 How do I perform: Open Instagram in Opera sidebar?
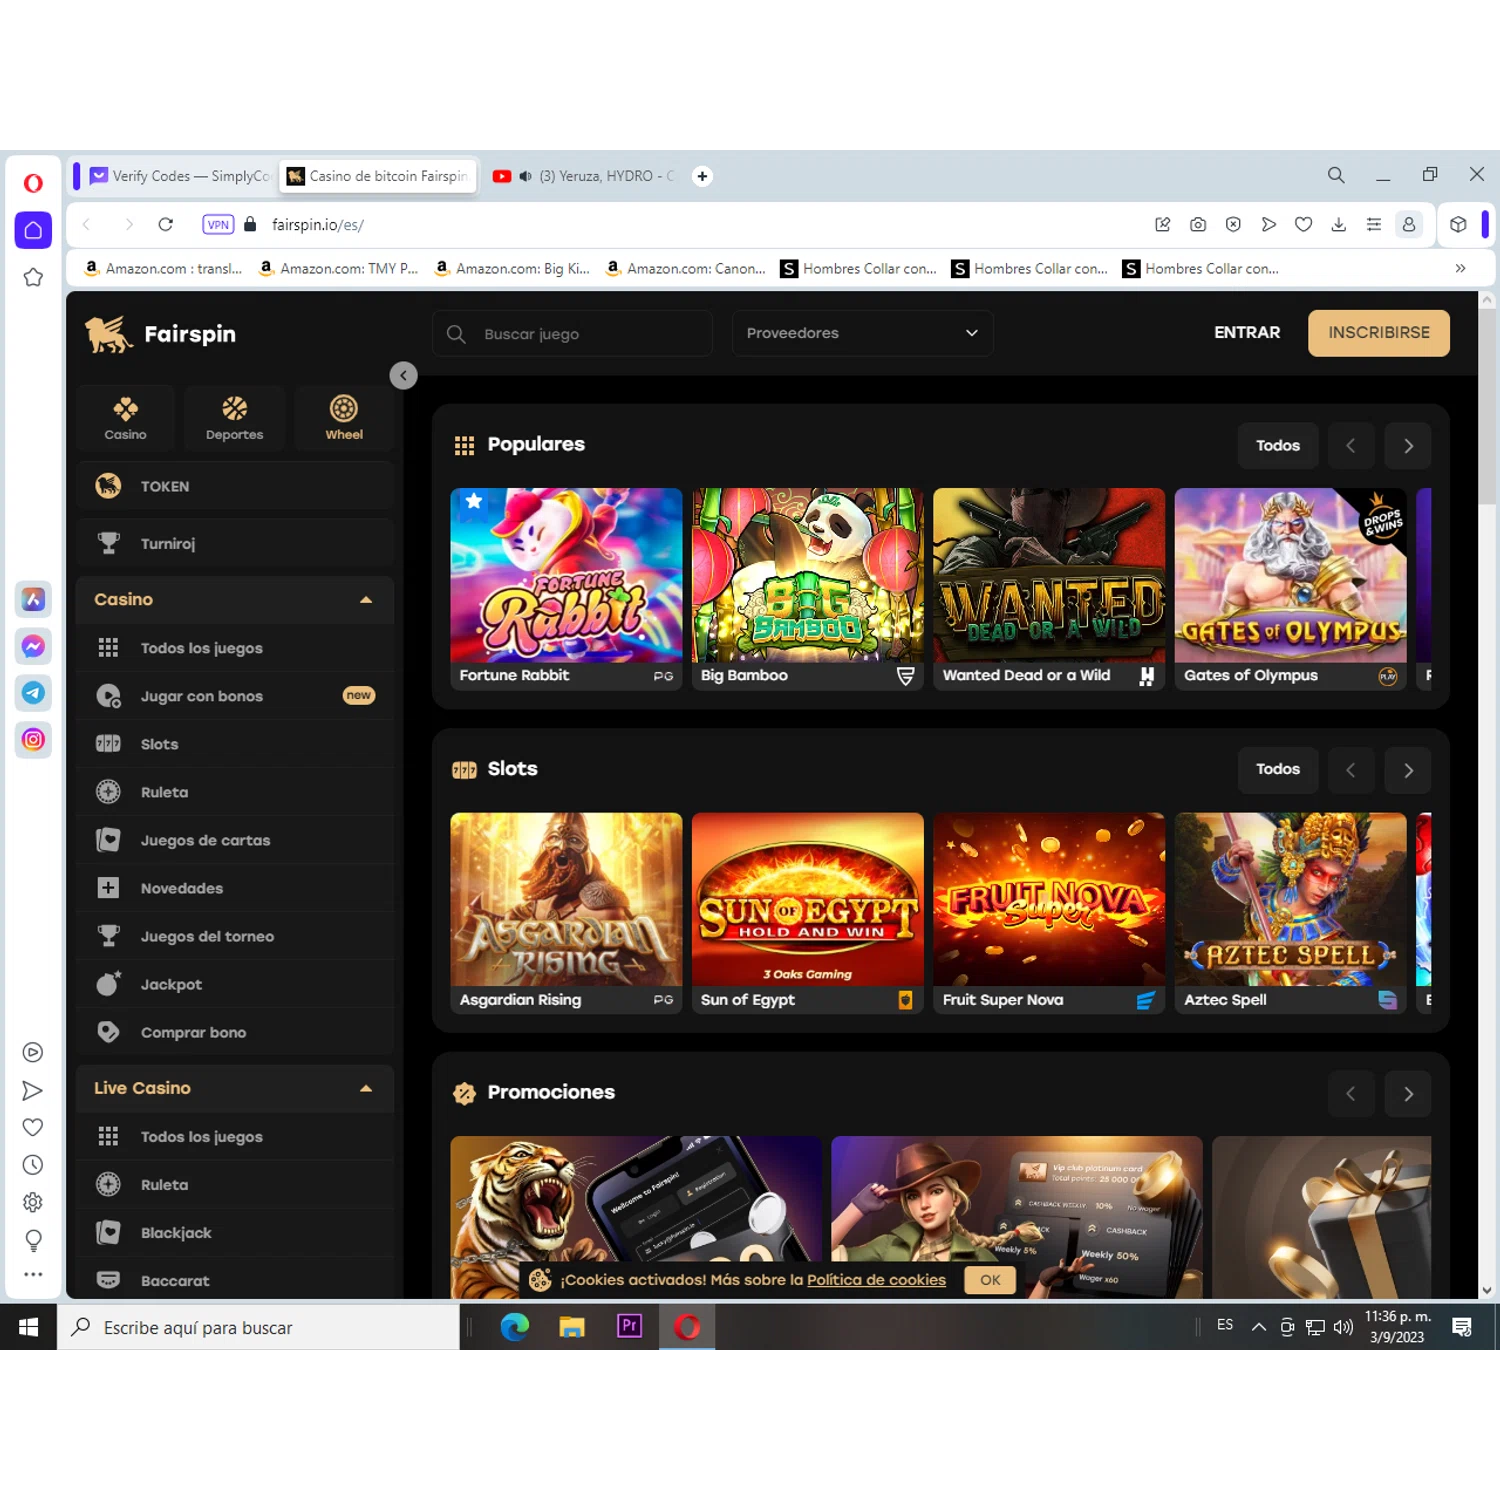pos(33,739)
